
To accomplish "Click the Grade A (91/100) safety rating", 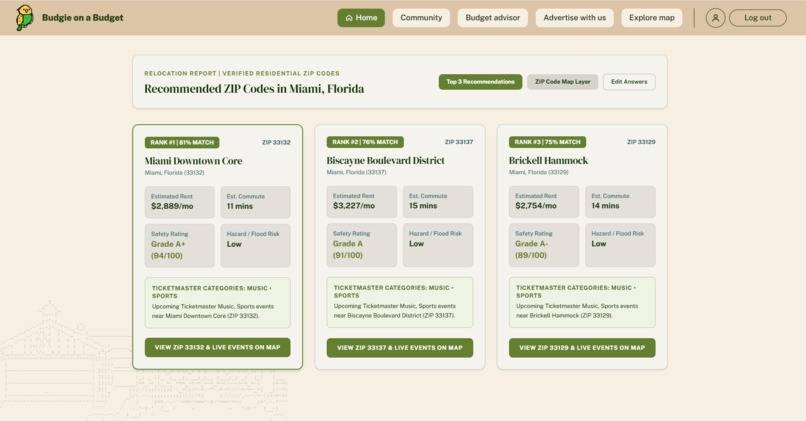I will pyautogui.click(x=347, y=249).
